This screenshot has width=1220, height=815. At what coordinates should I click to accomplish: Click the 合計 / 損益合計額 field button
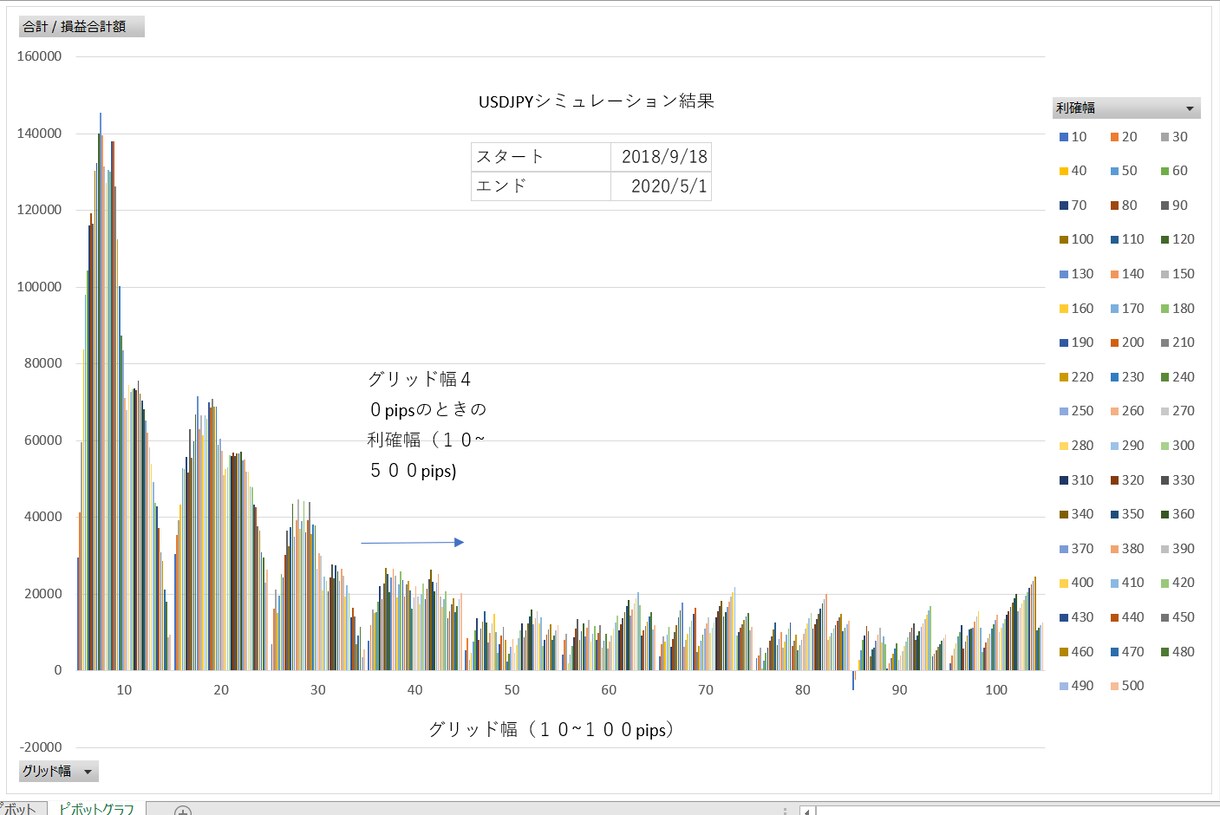[x=82, y=27]
